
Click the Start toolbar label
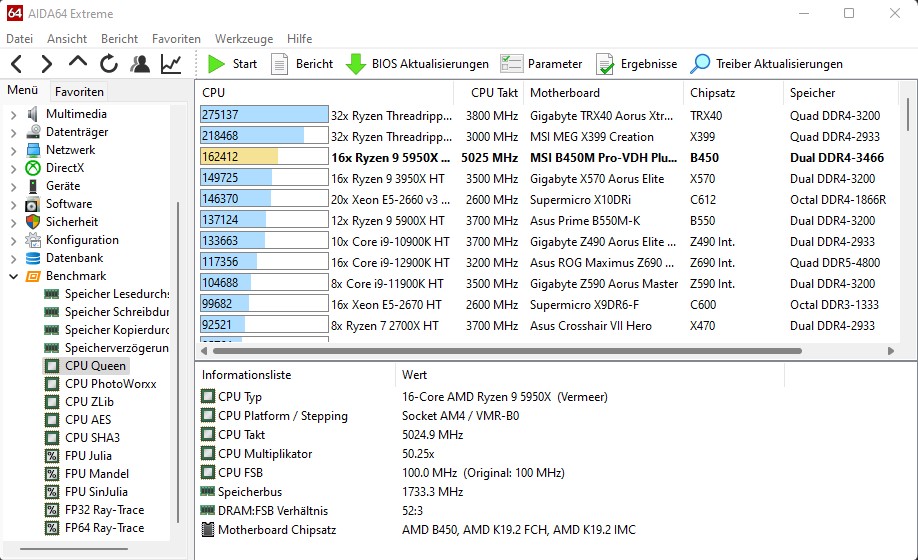(x=245, y=64)
